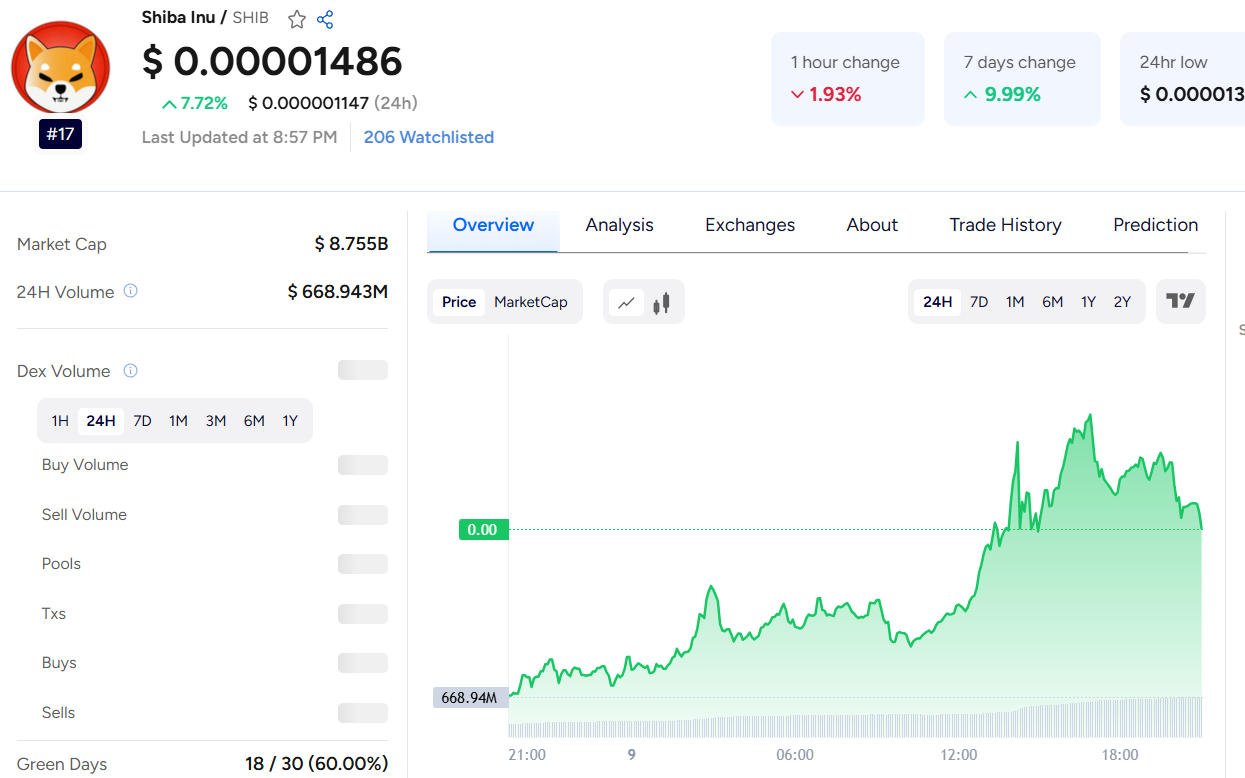Screen dimensions: 1245x778
Task: Click the Last Updated at 8:57 PM text
Action: (x=240, y=137)
